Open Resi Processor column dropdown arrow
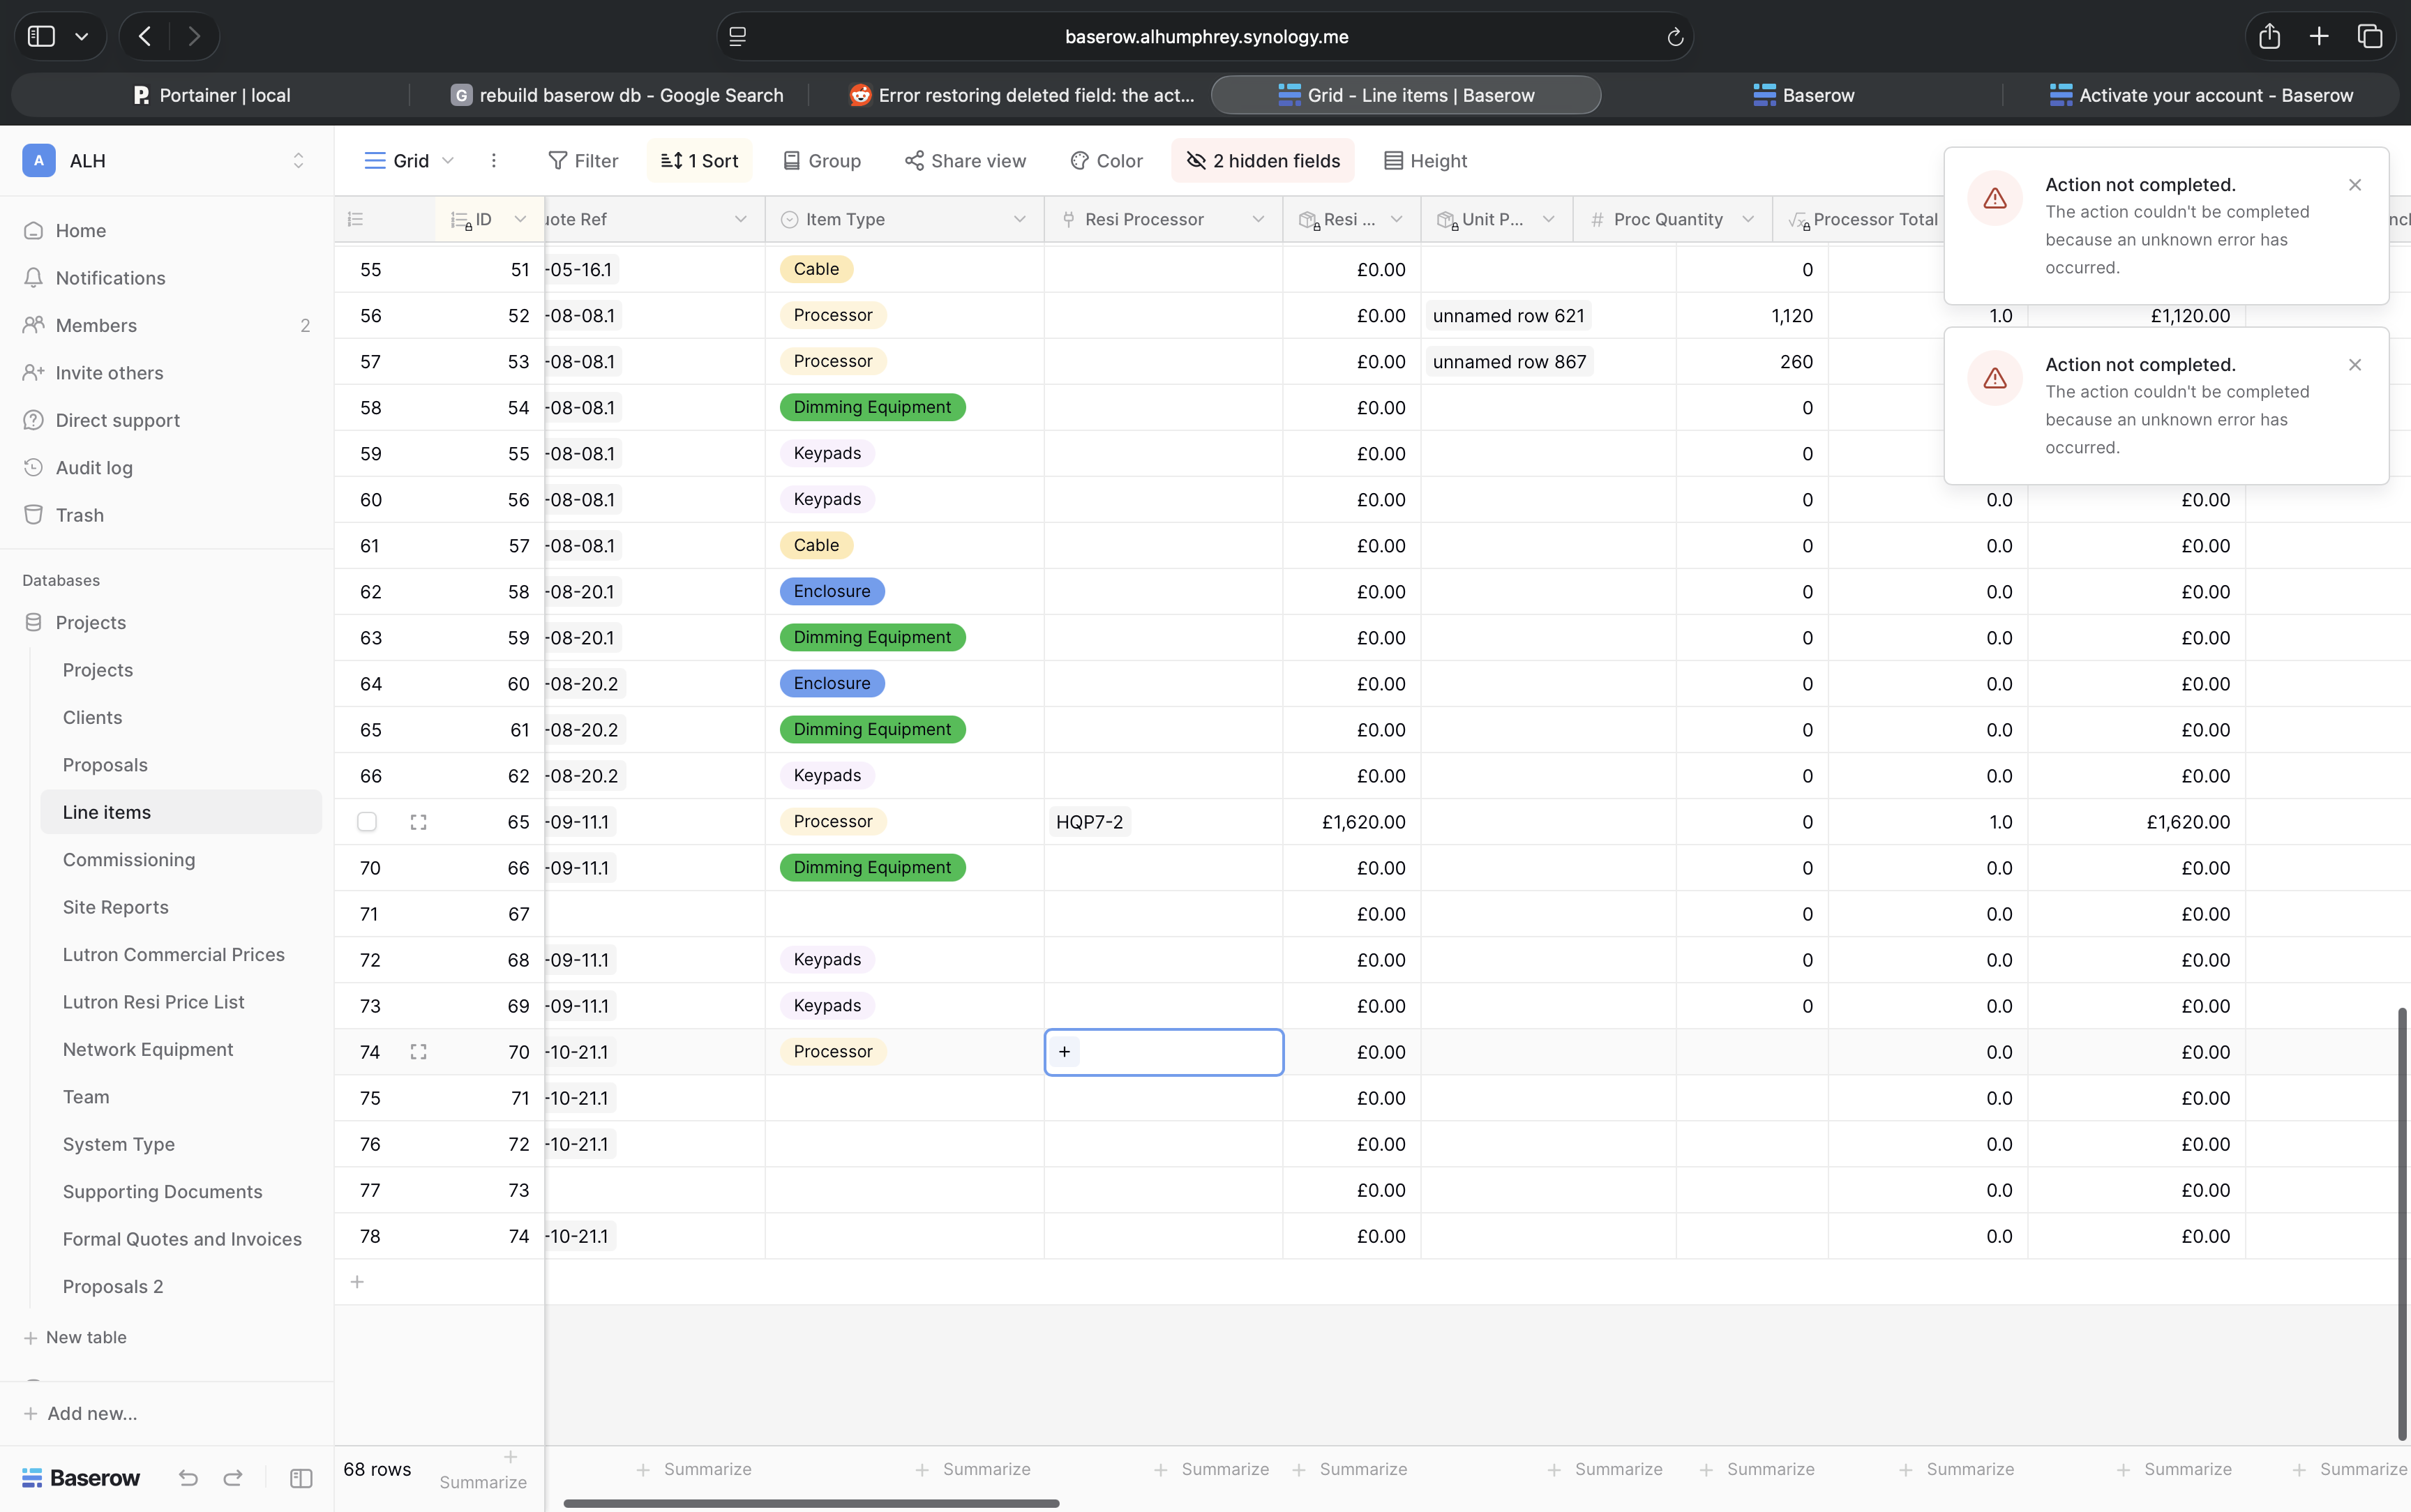The width and height of the screenshot is (2411, 1512). [1258, 219]
